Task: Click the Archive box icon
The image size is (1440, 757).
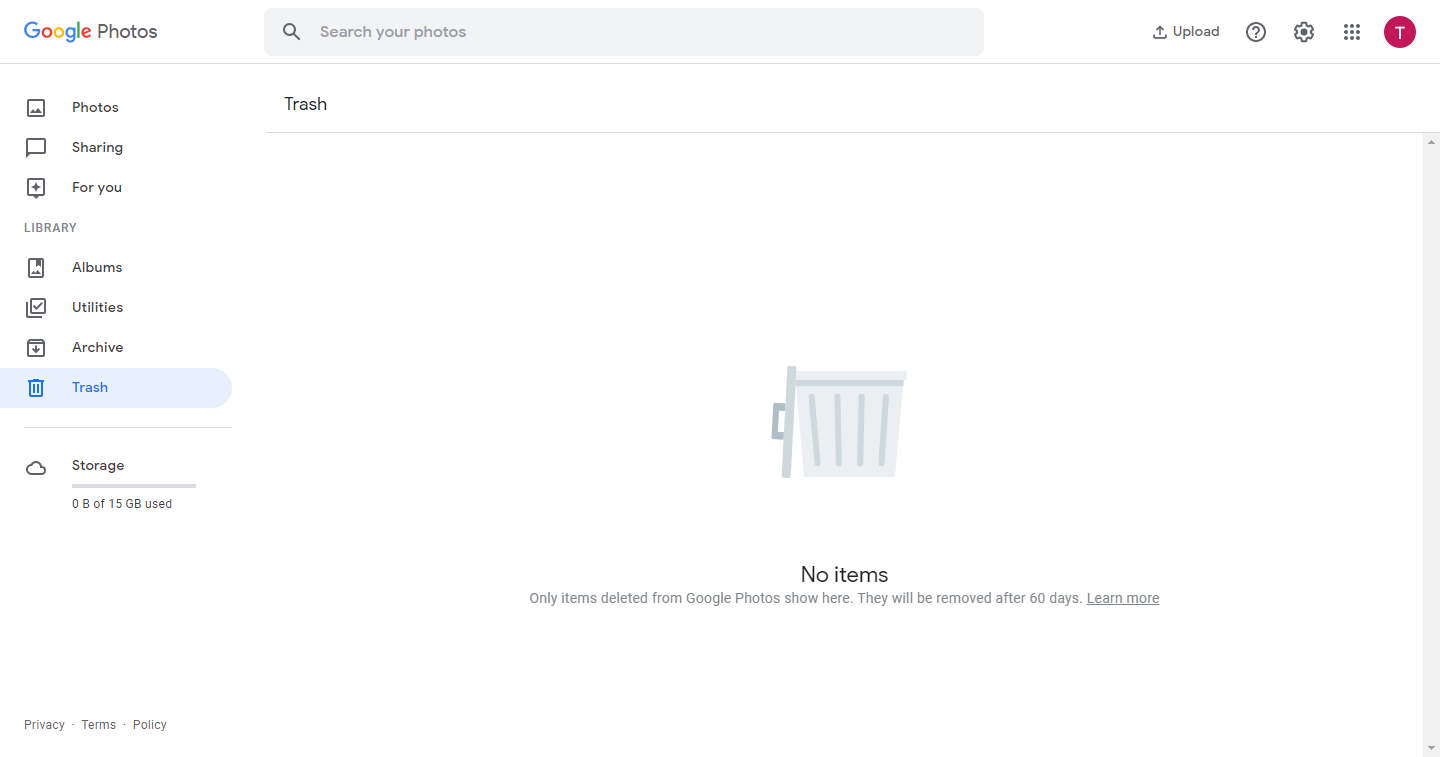Action: click(36, 348)
